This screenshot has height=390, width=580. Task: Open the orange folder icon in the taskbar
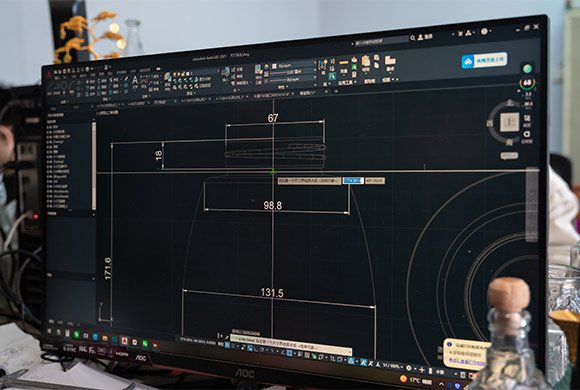[105, 338]
